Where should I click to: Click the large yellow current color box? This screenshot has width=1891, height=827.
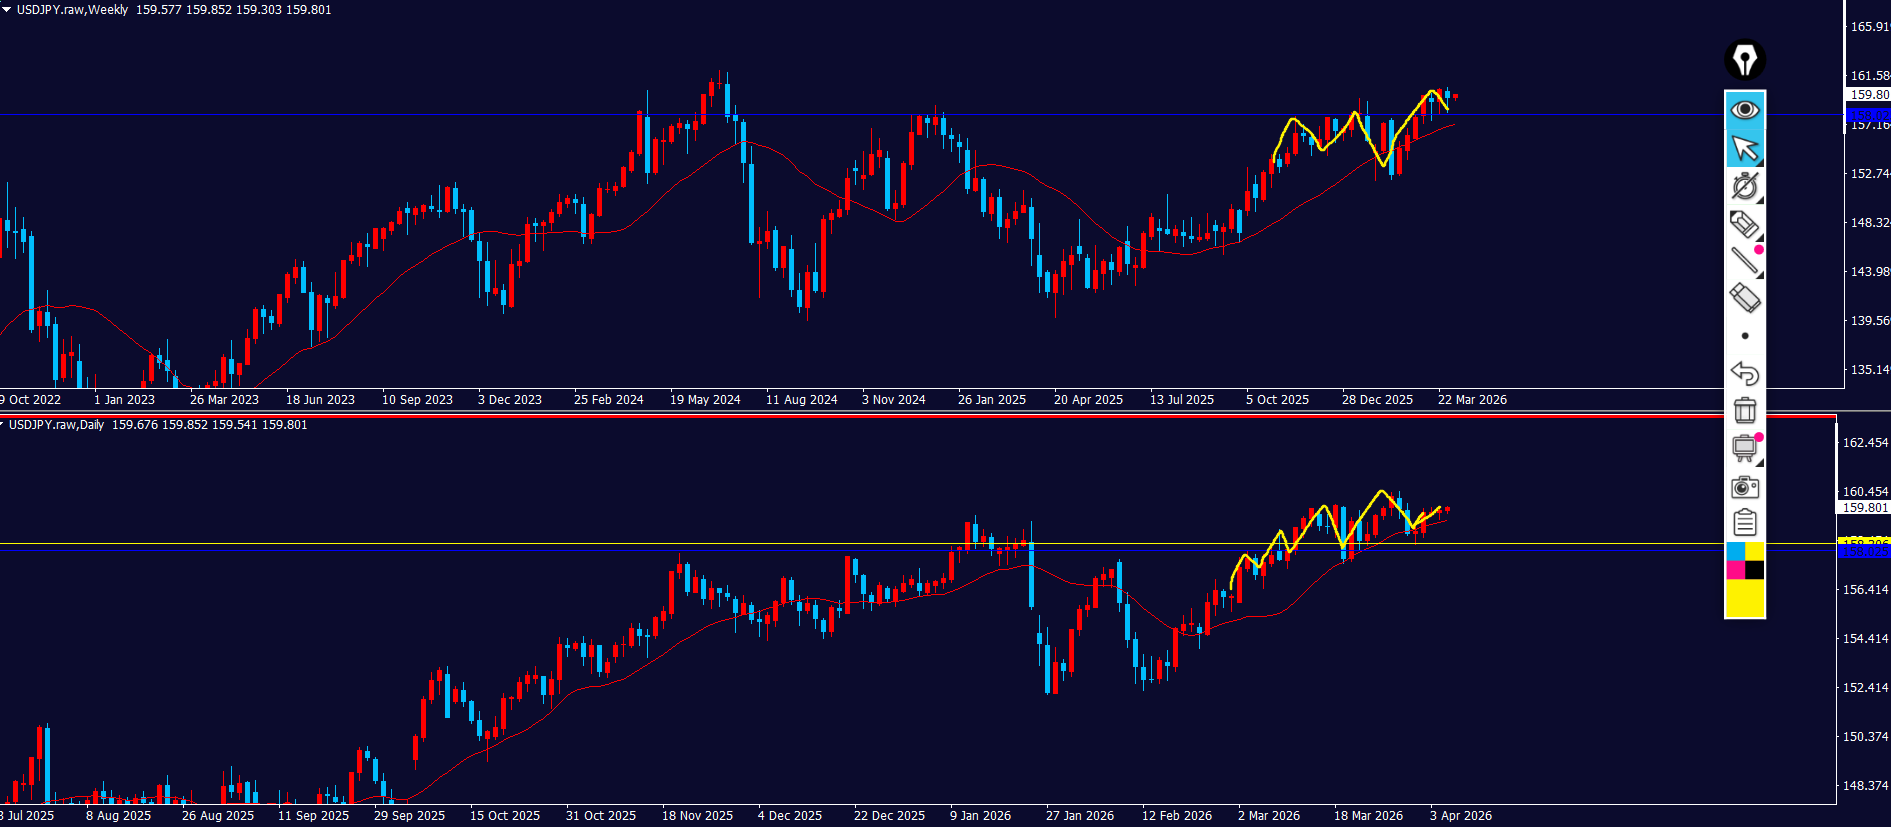coord(1745,598)
